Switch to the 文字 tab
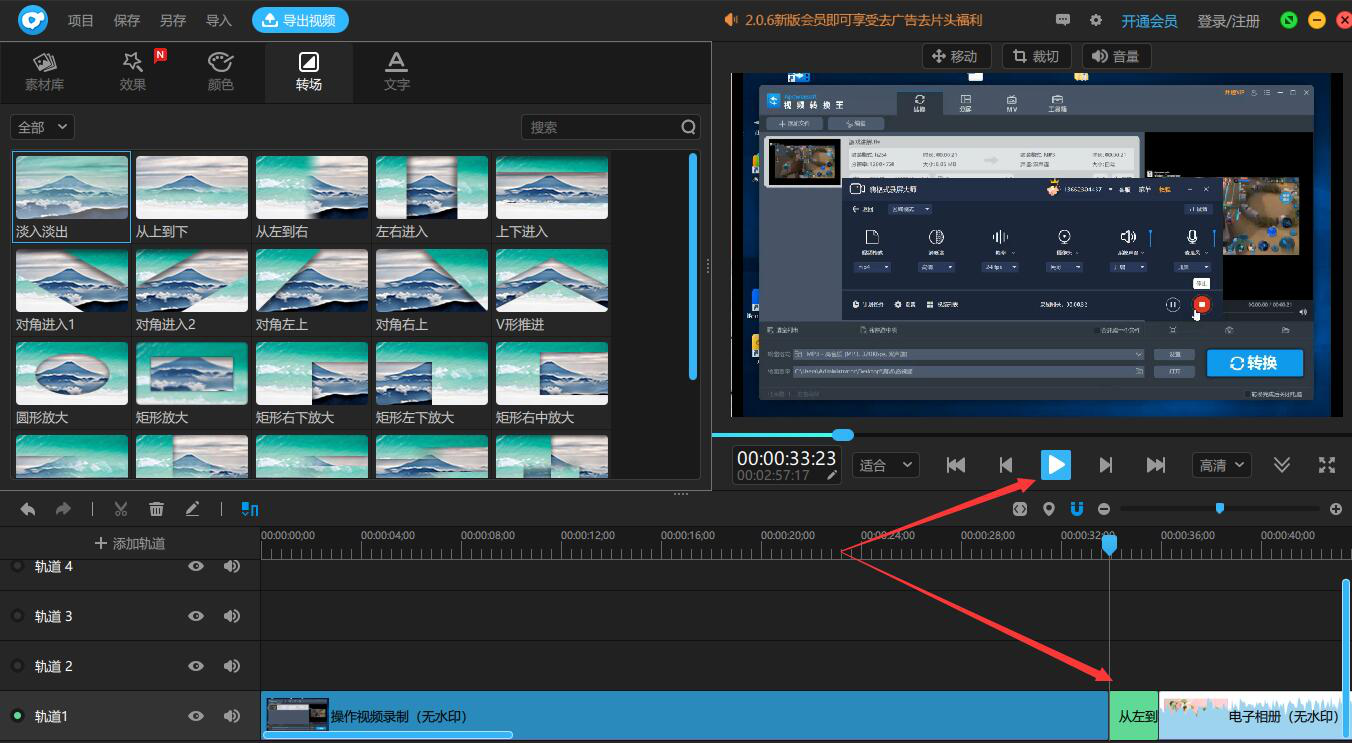The width and height of the screenshot is (1352, 743). click(x=397, y=72)
